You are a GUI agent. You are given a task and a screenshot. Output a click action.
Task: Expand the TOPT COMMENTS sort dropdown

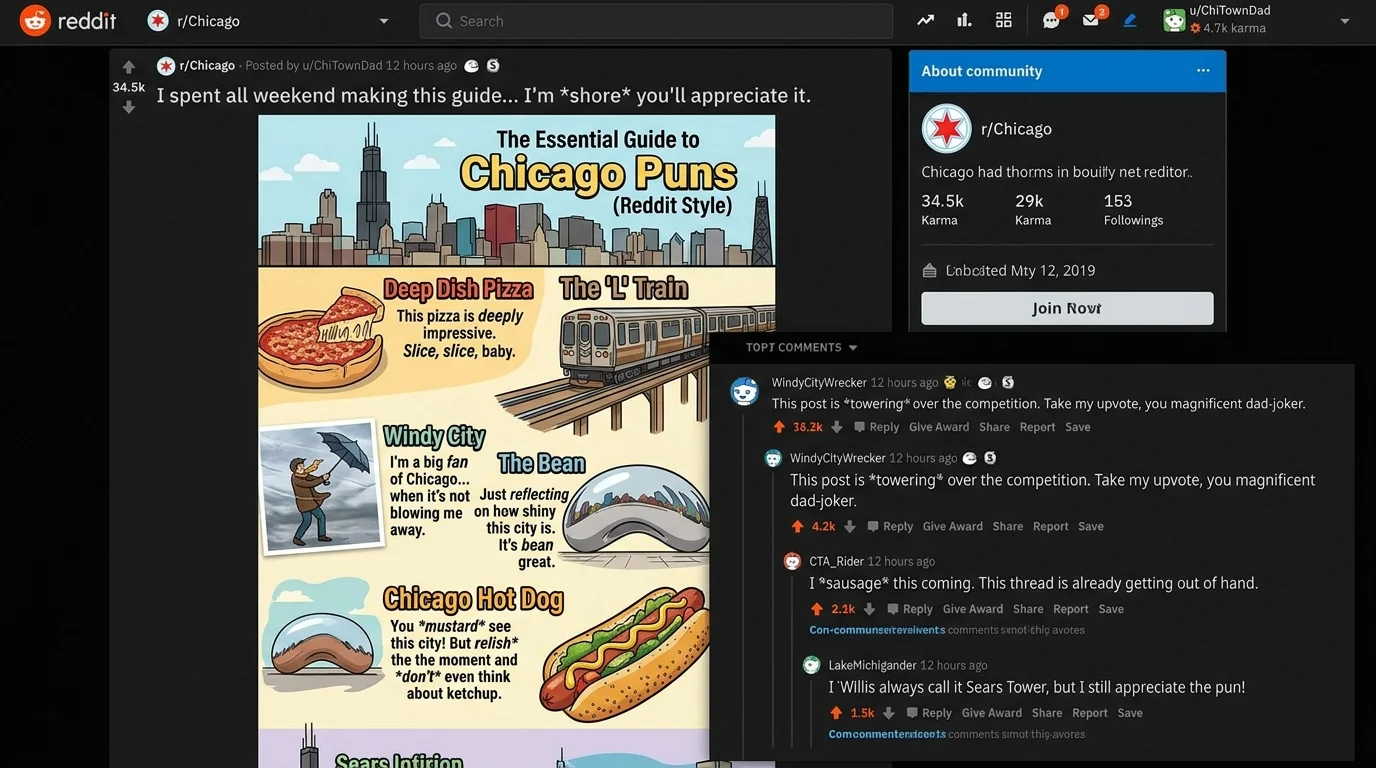[802, 347]
